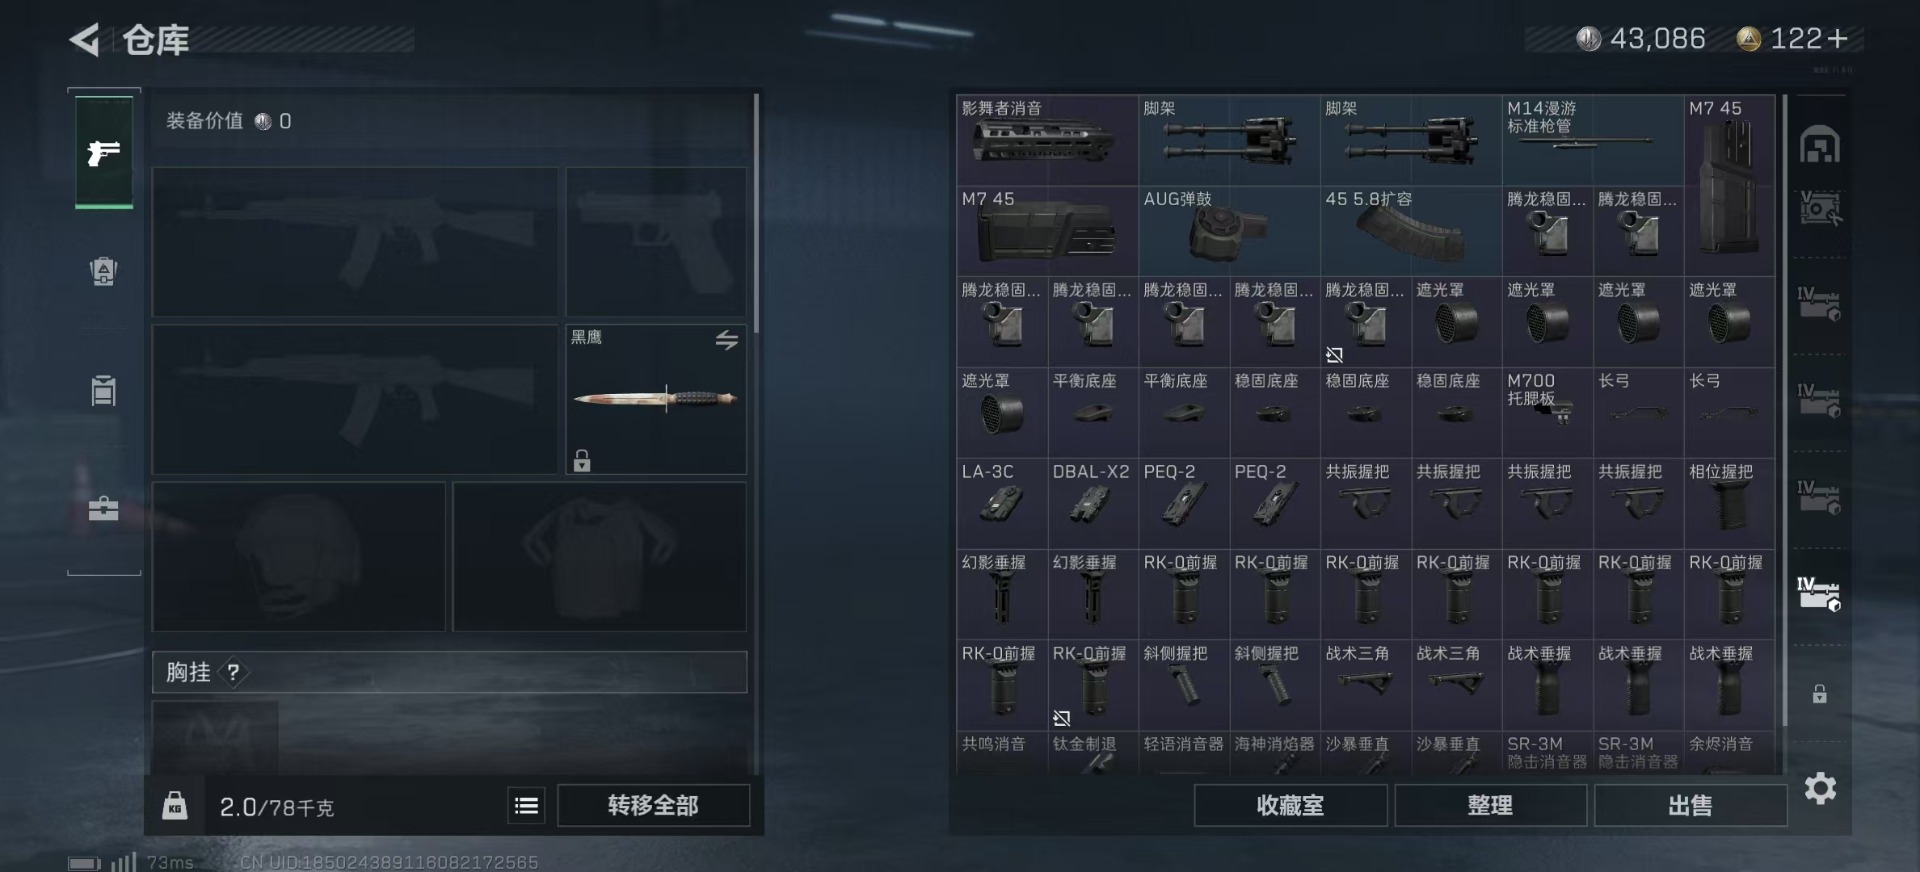Click the stash grid vertical scrollbar
The image size is (1920, 872).
[x=1785, y=411]
